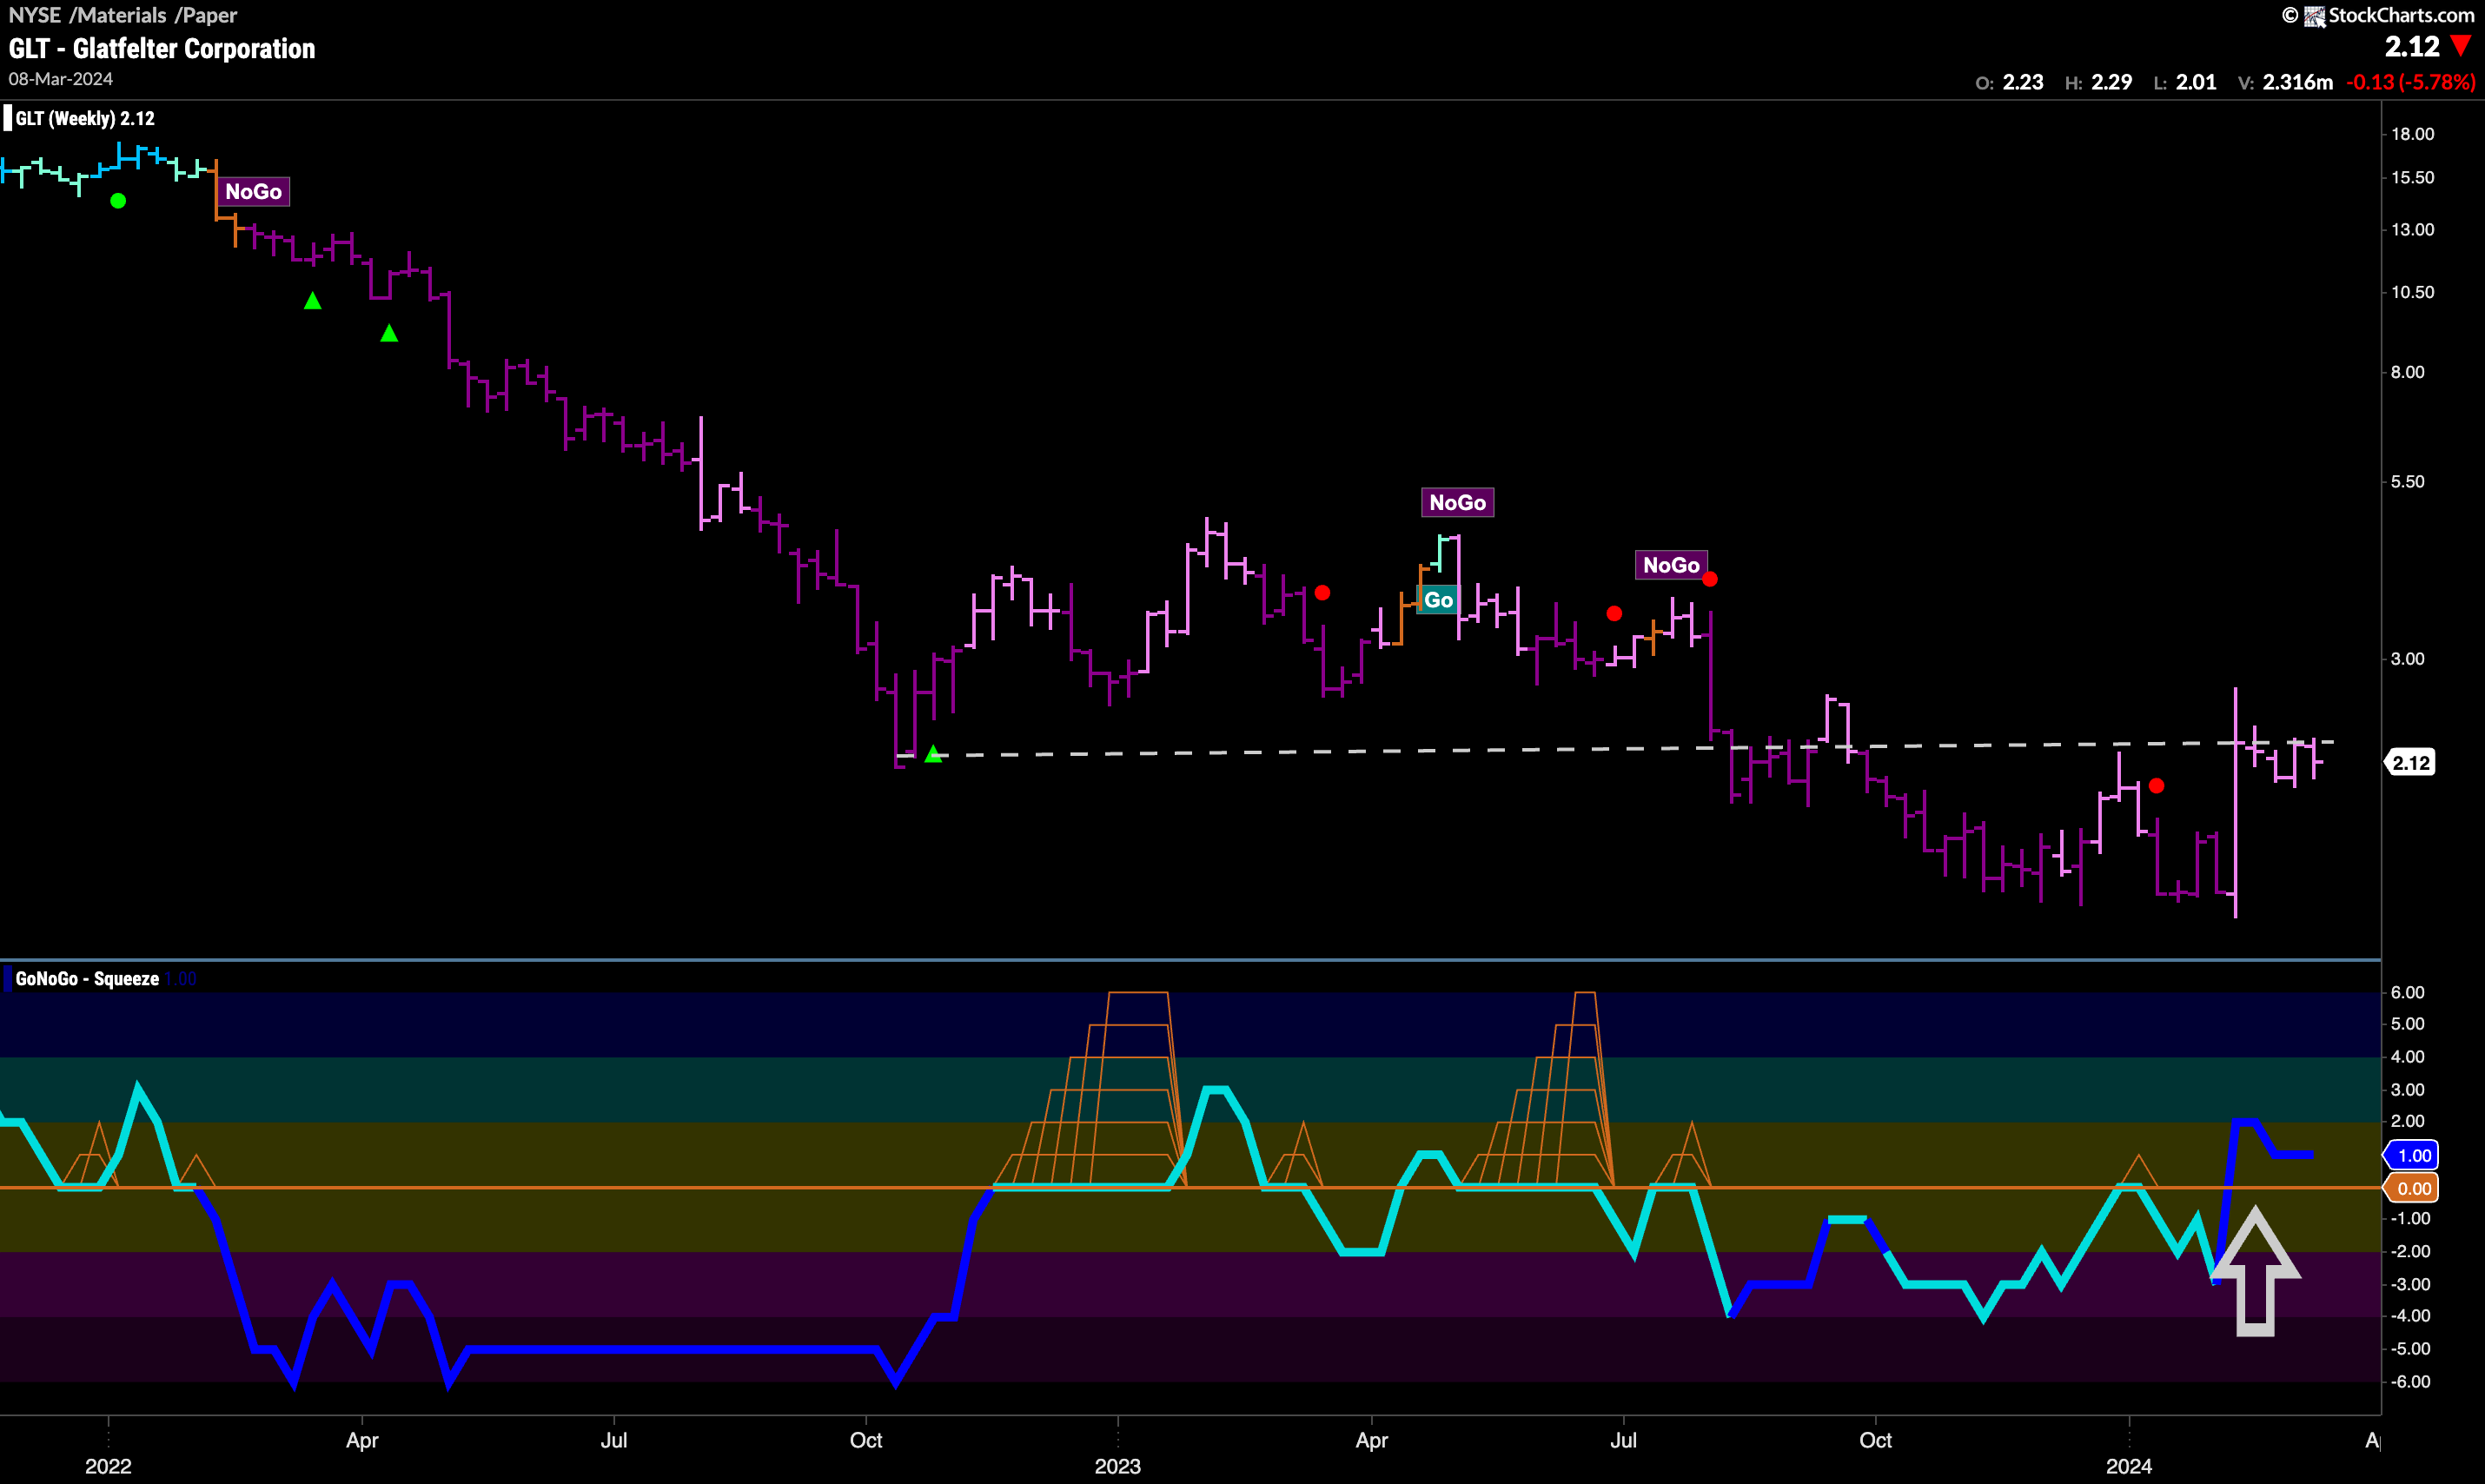Click the 3.00 price axis label
Image resolution: width=2485 pixels, height=1484 pixels.
click(2407, 659)
